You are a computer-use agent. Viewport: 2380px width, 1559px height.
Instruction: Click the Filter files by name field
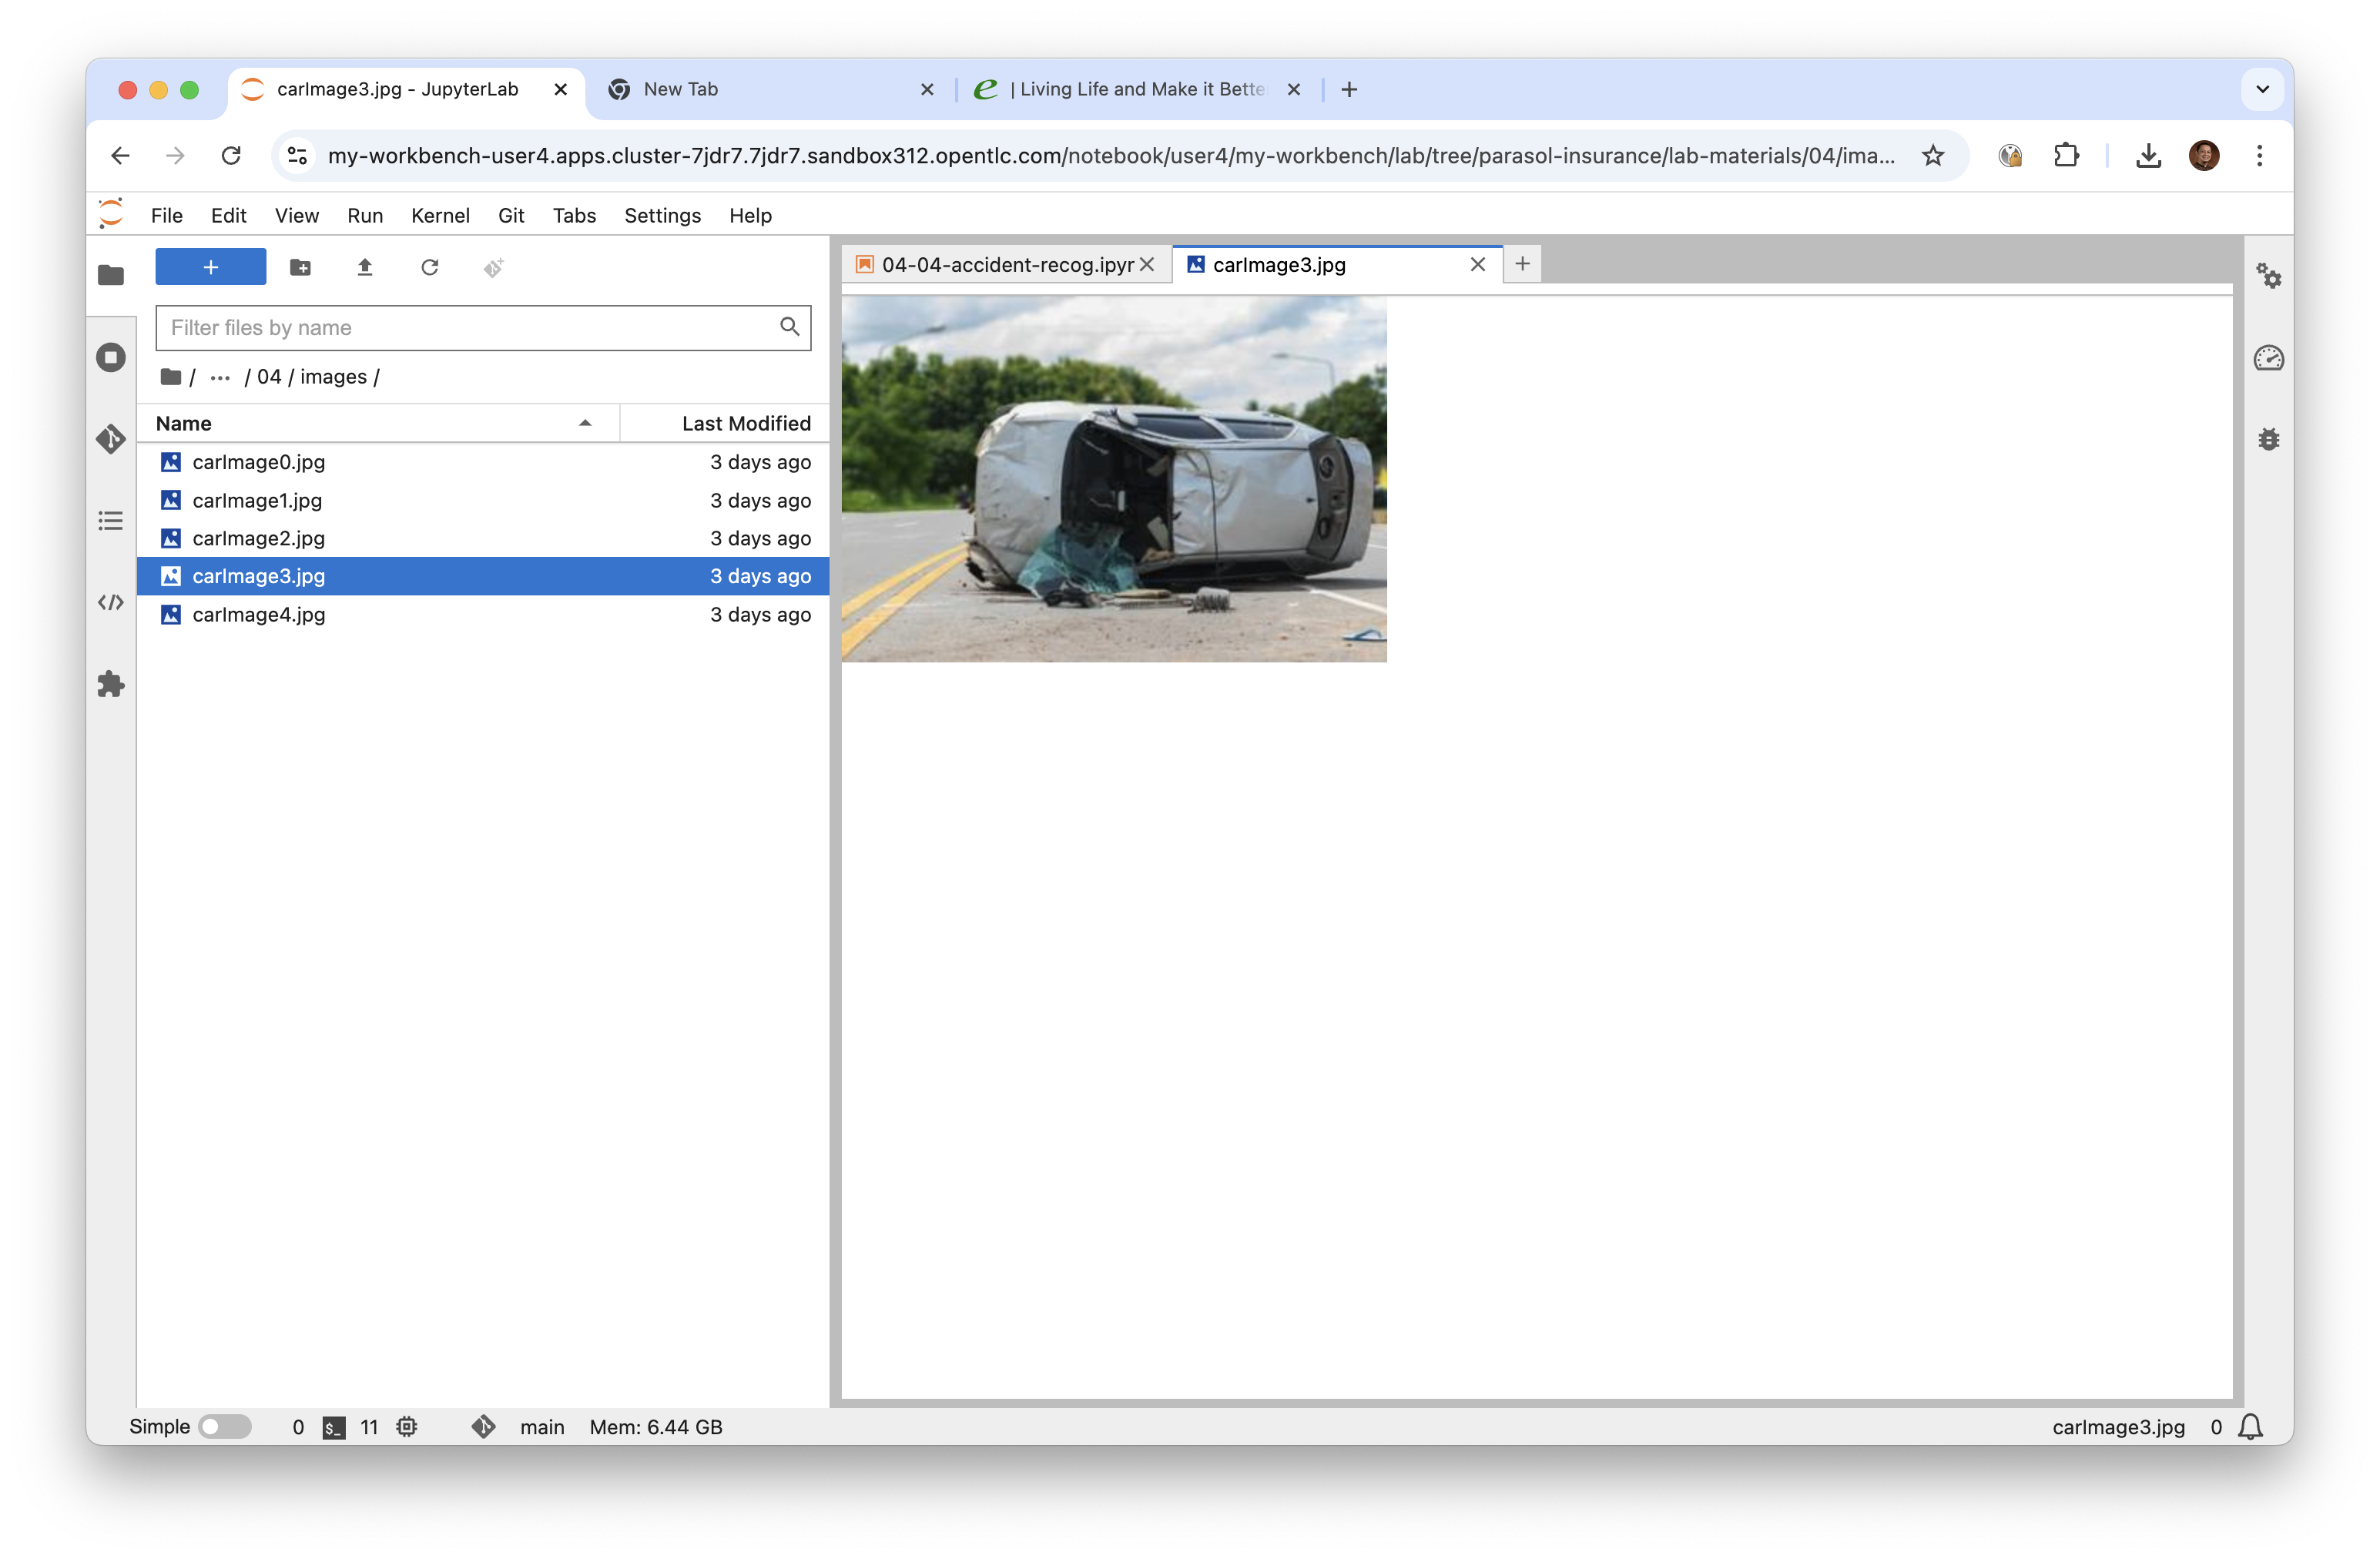coord(470,328)
